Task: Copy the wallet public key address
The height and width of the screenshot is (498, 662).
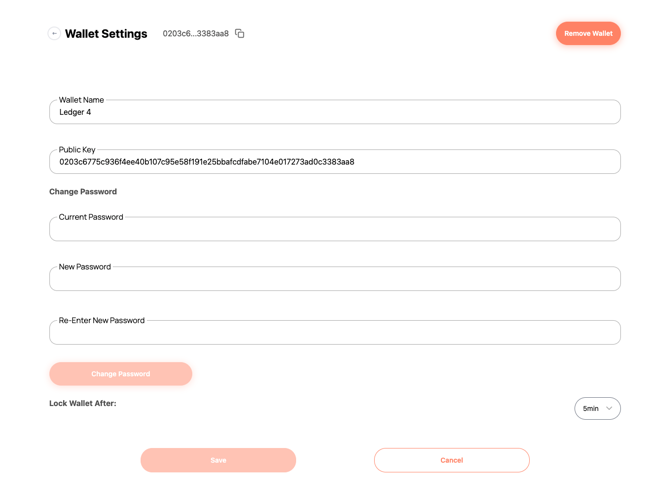Action: coord(240,34)
